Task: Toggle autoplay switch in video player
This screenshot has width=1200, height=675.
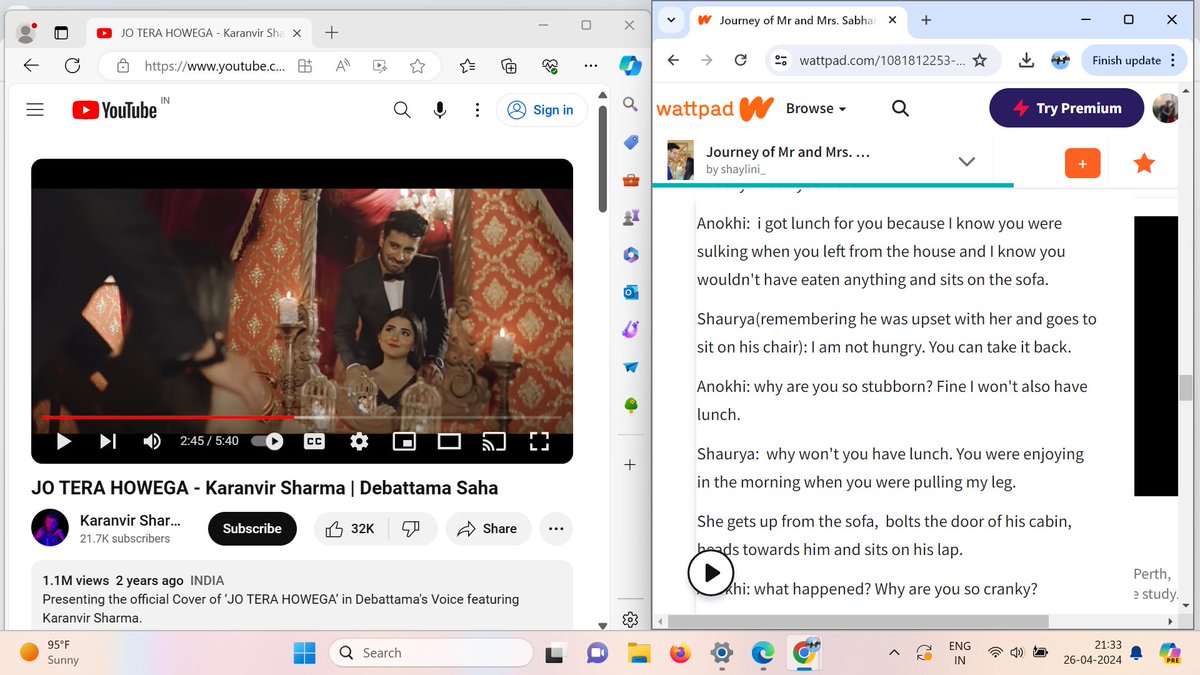Action: tap(267, 441)
